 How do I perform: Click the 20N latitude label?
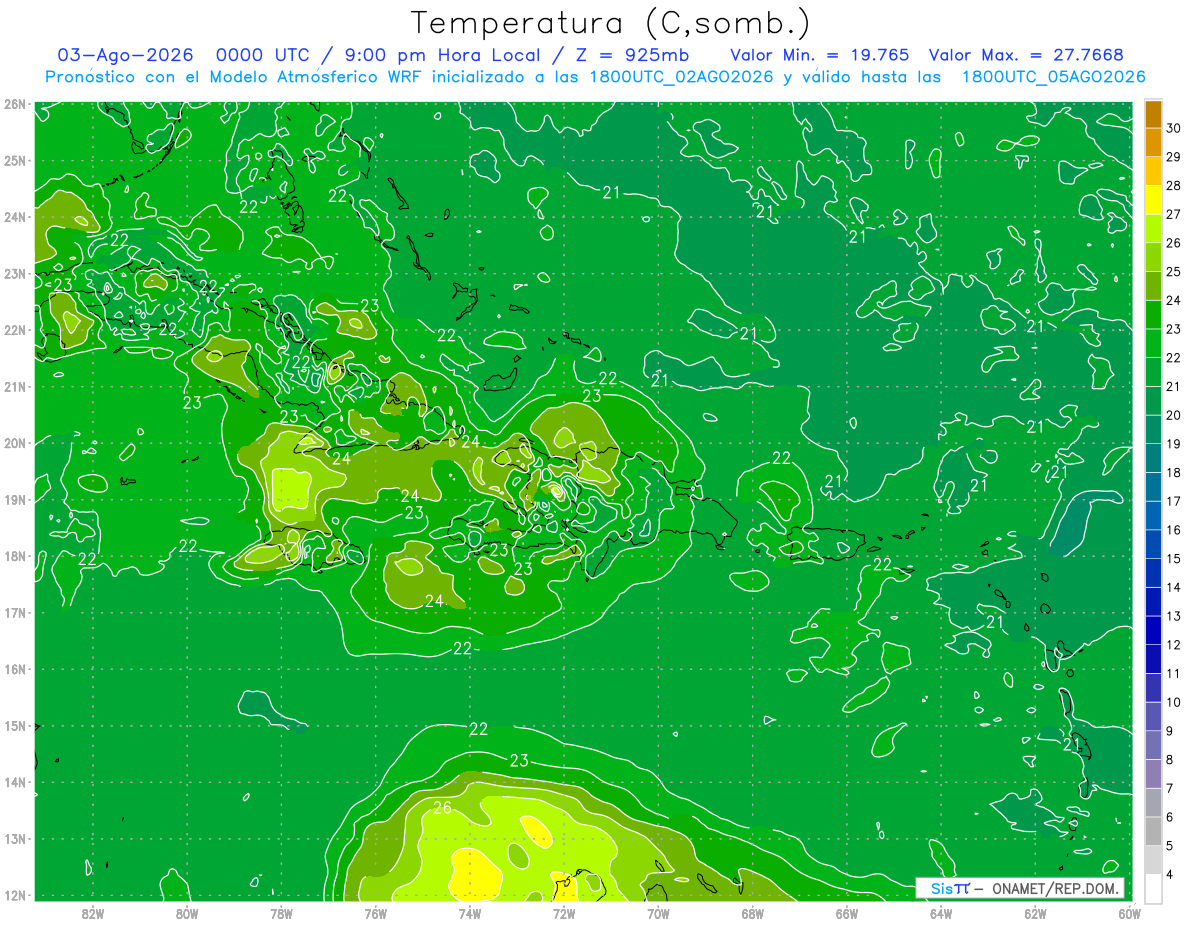coord(15,442)
